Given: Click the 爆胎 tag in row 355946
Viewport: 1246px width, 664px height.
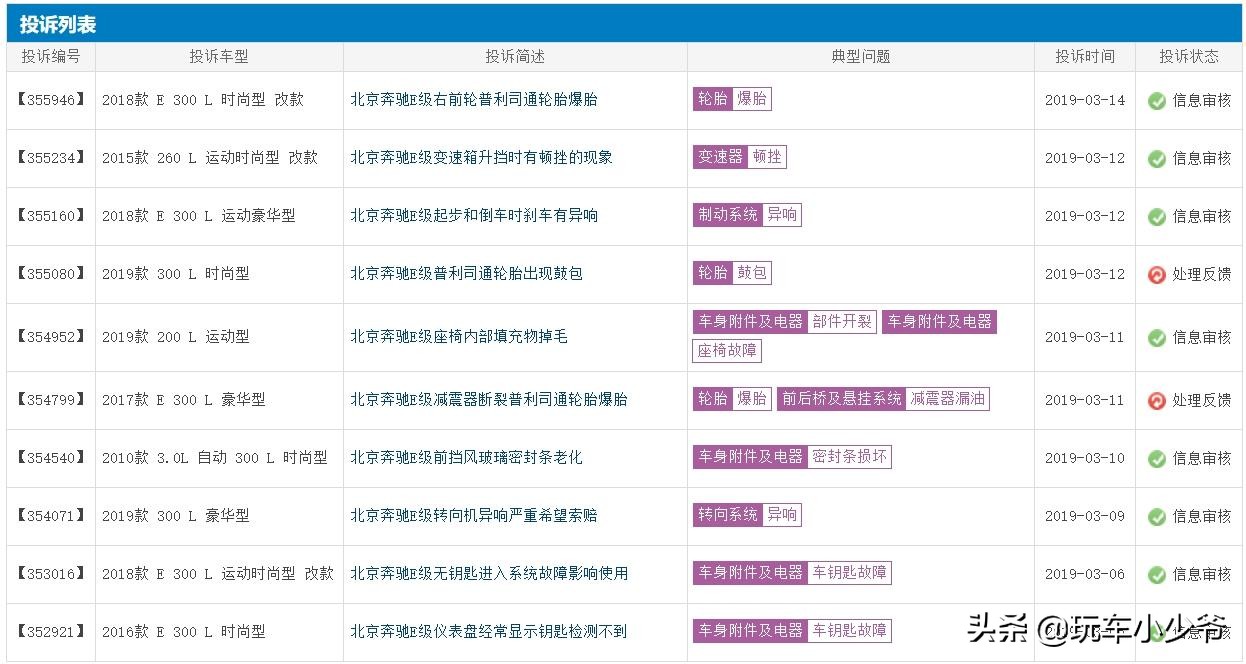Looking at the screenshot, I should 752,99.
